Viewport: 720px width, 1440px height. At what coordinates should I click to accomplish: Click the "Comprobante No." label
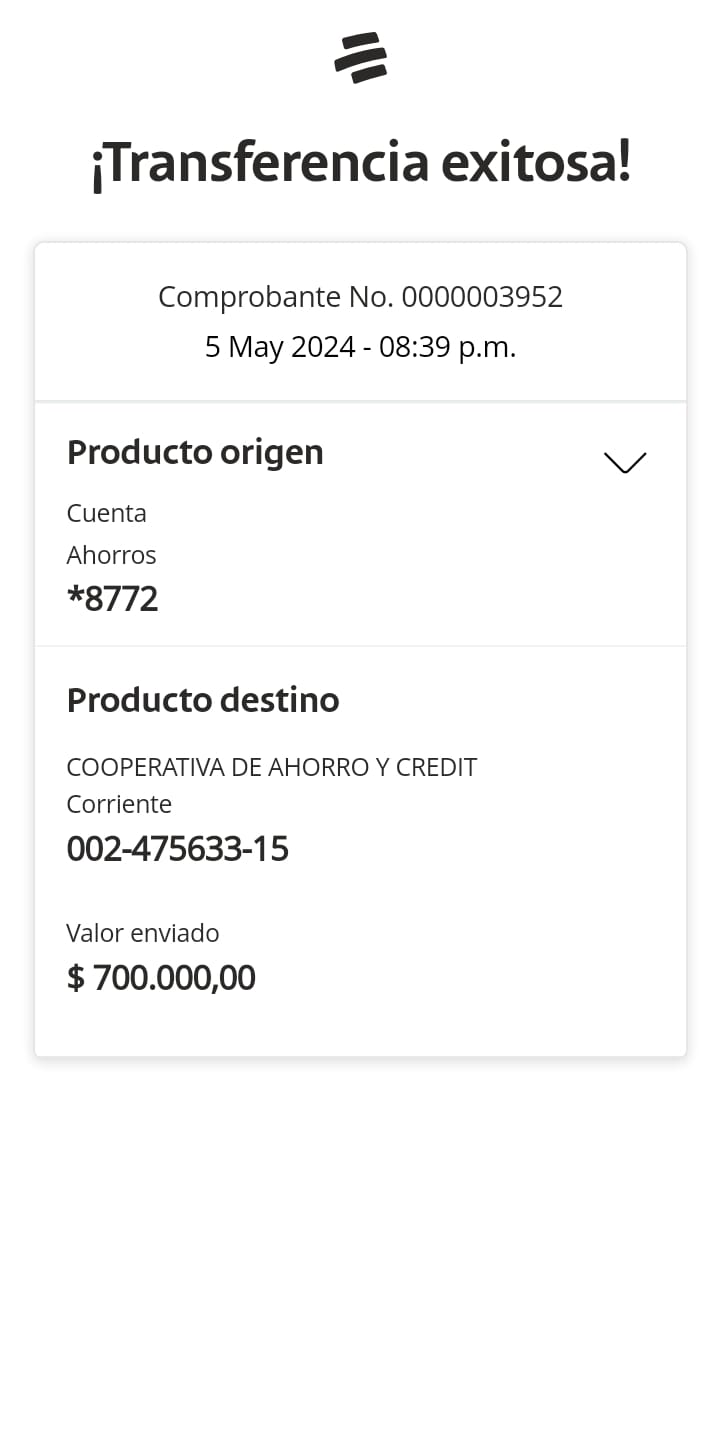pos(276,297)
